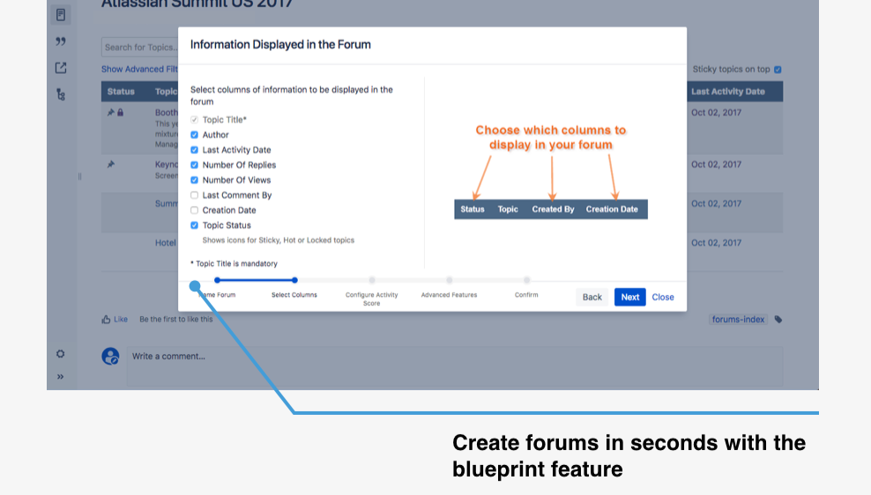
Task: Enable the Last Comment By checkbox
Action: (194, 195)
